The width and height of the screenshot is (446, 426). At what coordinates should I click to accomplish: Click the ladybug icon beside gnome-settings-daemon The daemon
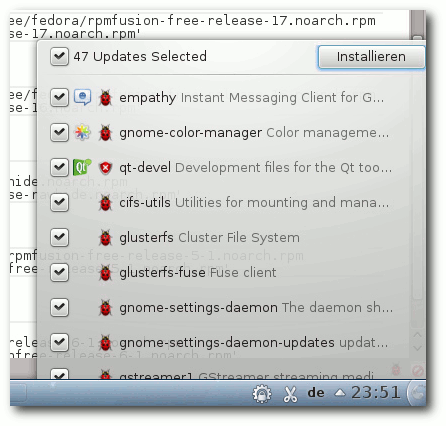pyautogui.click(x=106, y=308)
